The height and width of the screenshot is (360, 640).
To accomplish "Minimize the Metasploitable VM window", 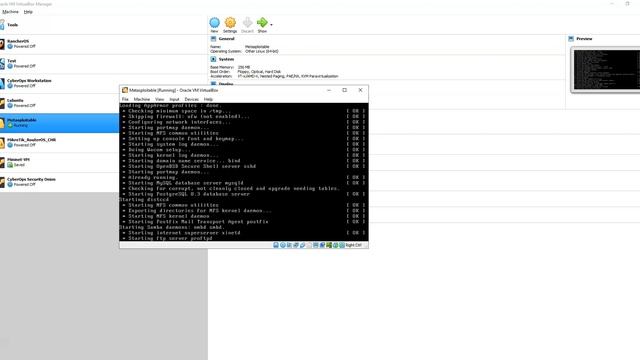I will tap(329, 90).
